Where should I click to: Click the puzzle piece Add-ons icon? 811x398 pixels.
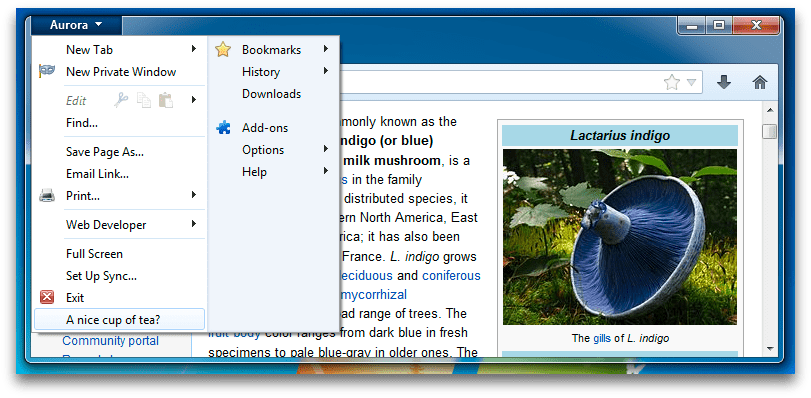pos(223,127)
